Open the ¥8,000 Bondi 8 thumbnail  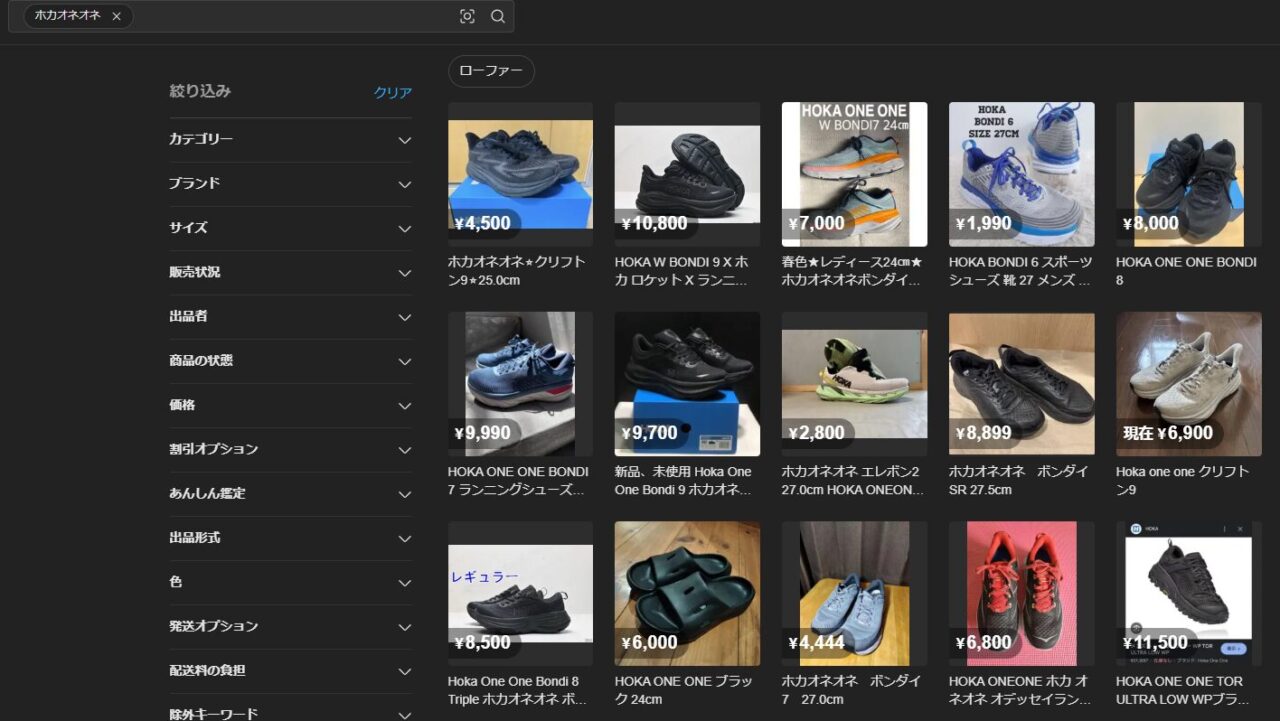[1189, 174]
